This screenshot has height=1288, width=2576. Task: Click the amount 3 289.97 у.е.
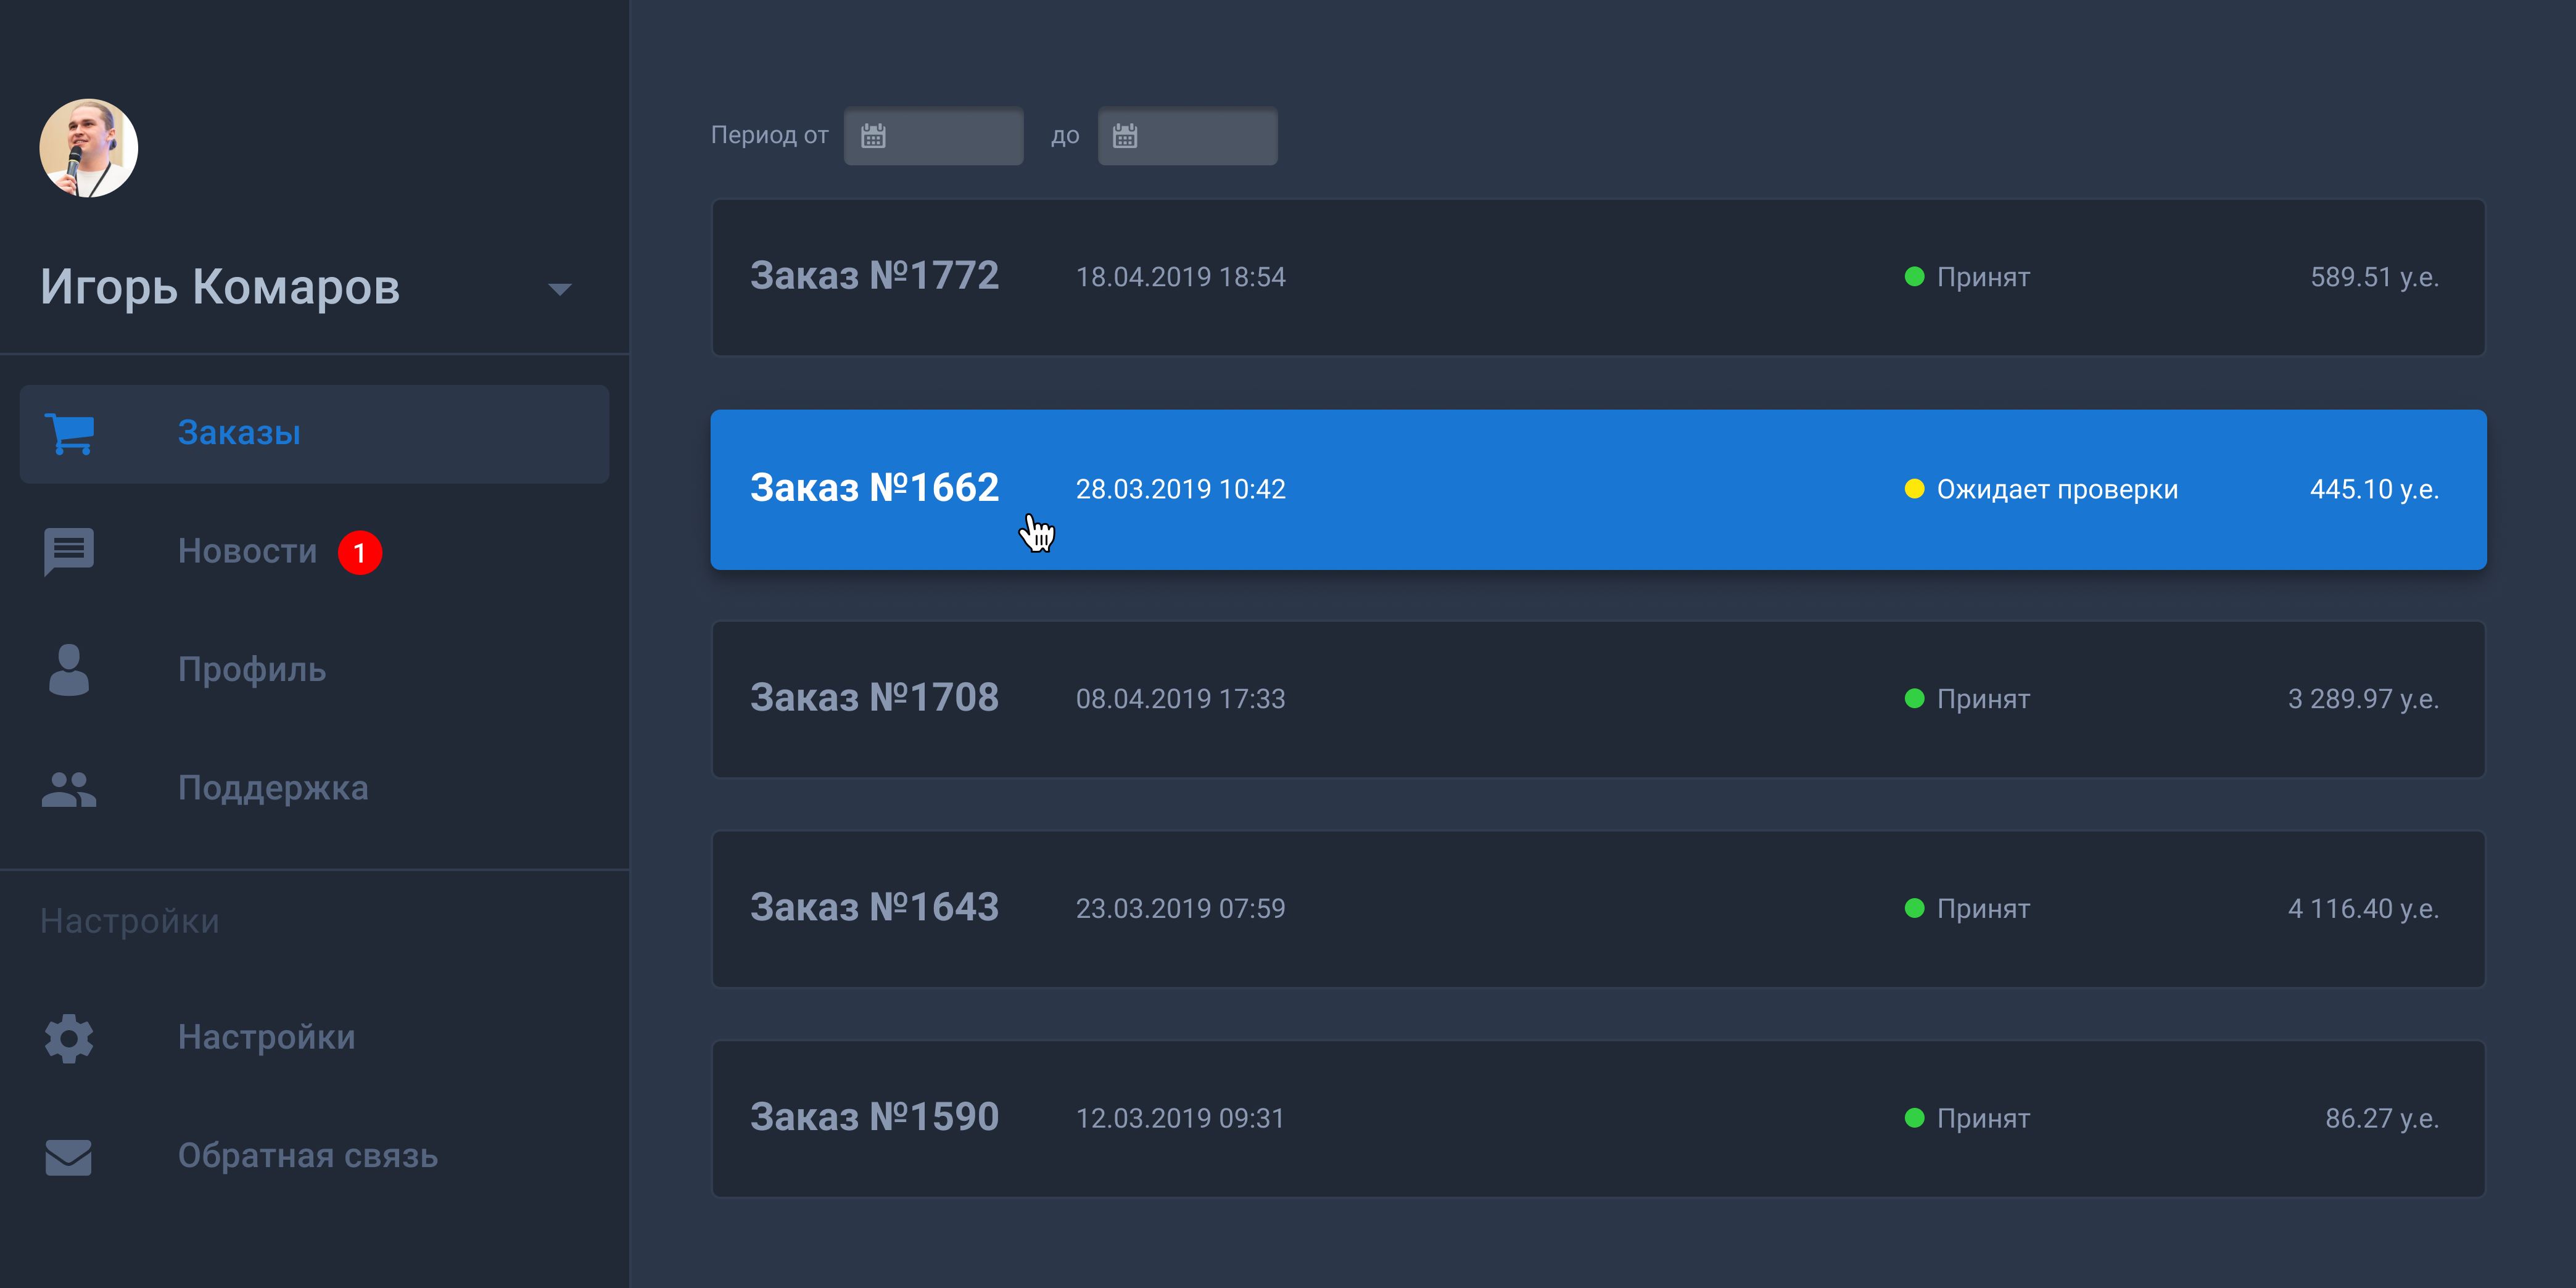[2363, 699]
